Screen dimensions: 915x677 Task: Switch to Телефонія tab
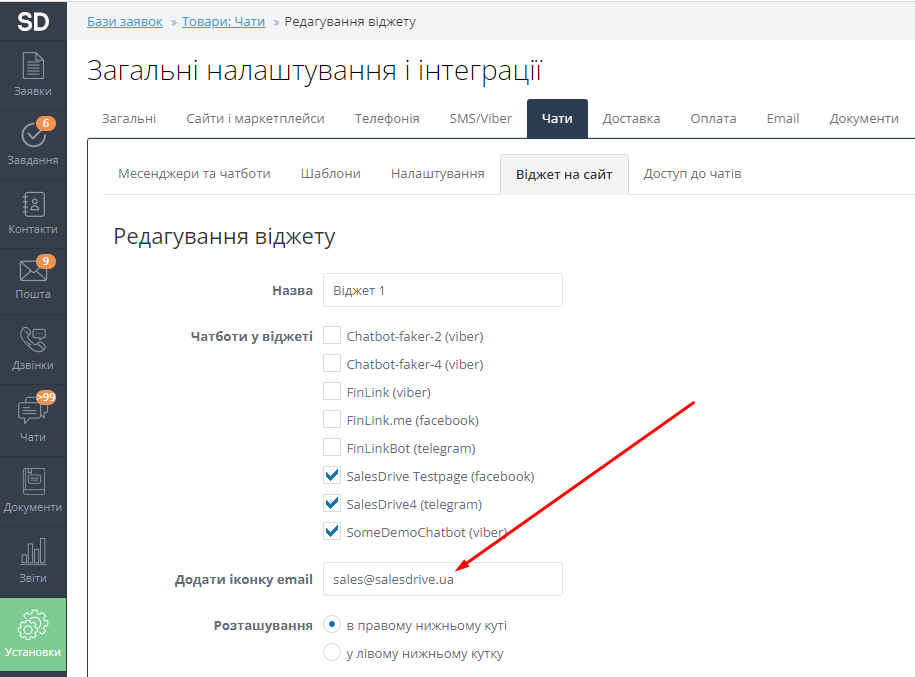pyautogui.click(x=386, y=118)
